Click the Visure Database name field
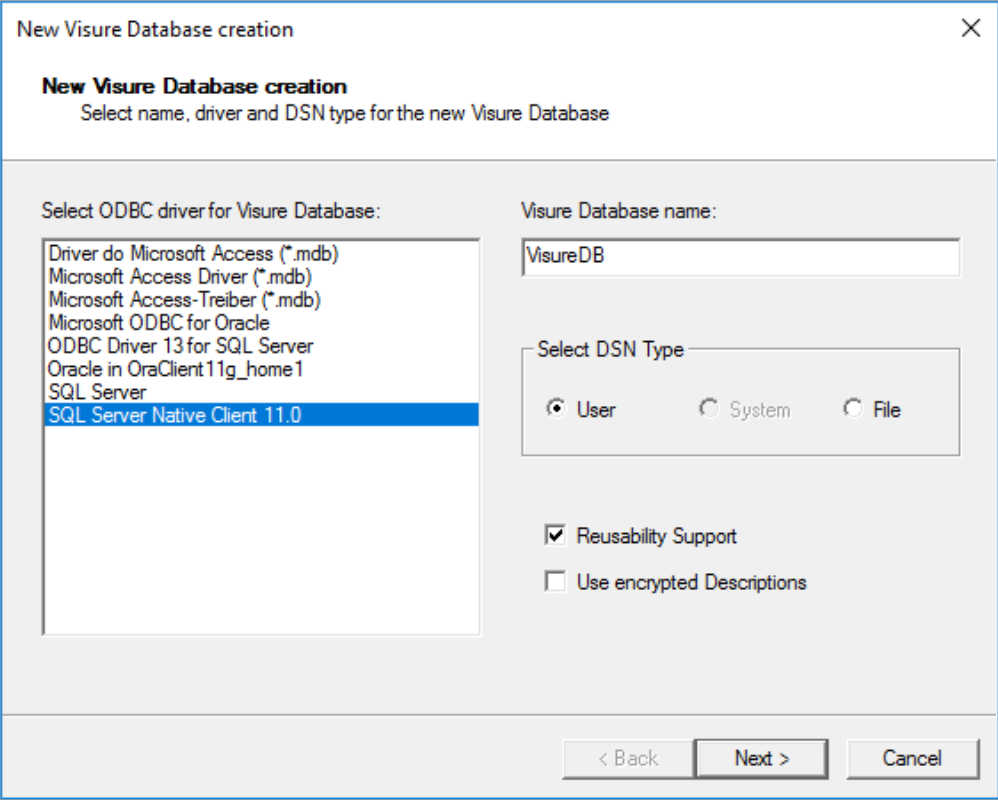The width and height of the screenshot is (998, 800). click(741, 257)
